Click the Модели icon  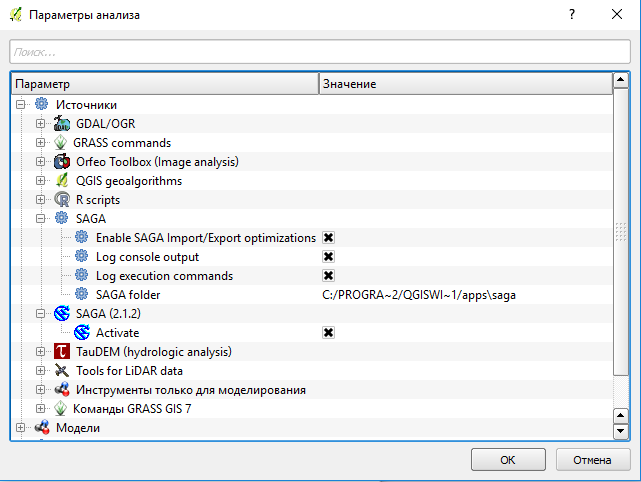click(x=42, y=427)
